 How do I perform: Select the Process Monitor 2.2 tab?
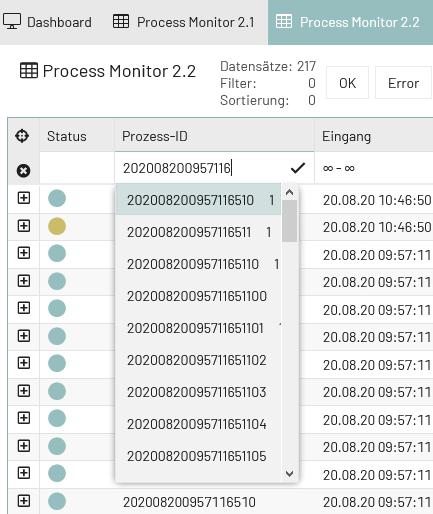click(x=350, y=22)
